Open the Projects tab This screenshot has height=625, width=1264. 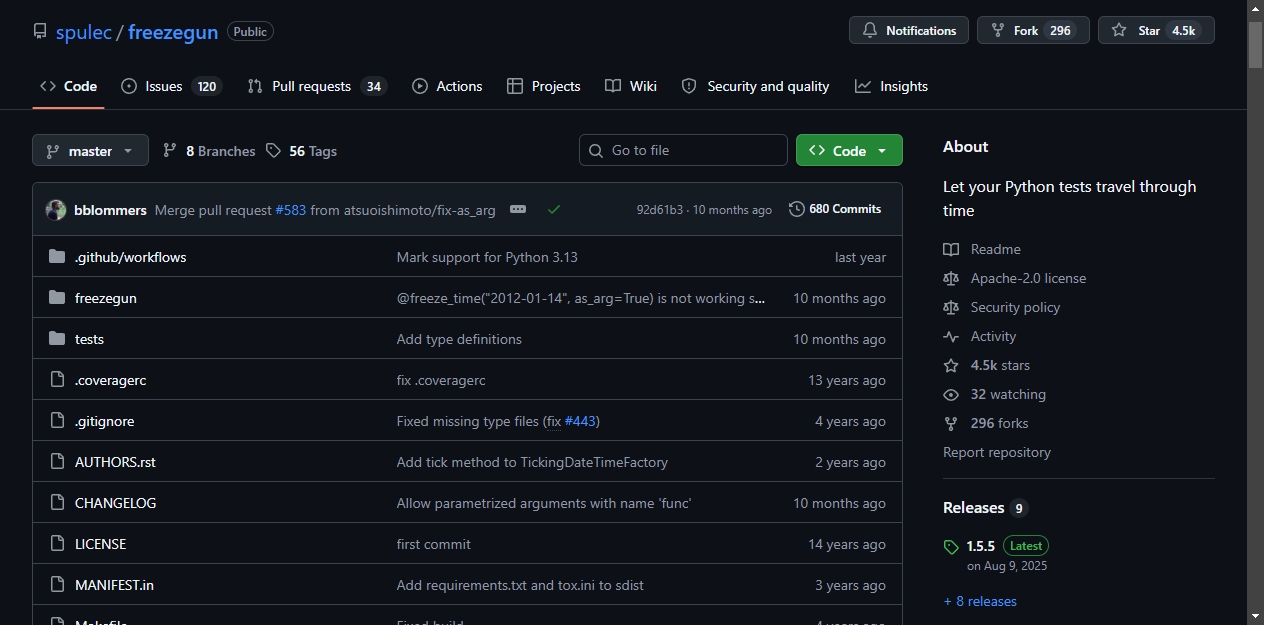click(543, 86)
